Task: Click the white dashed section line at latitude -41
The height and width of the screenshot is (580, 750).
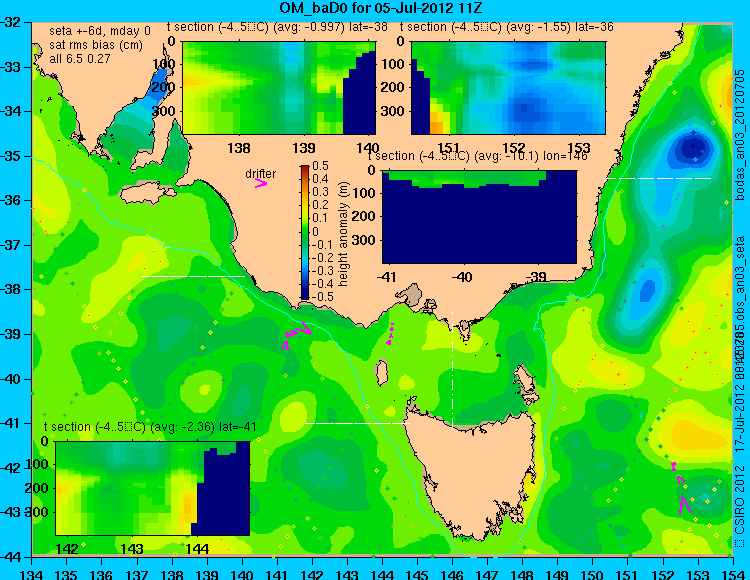Action: [357, 423]
